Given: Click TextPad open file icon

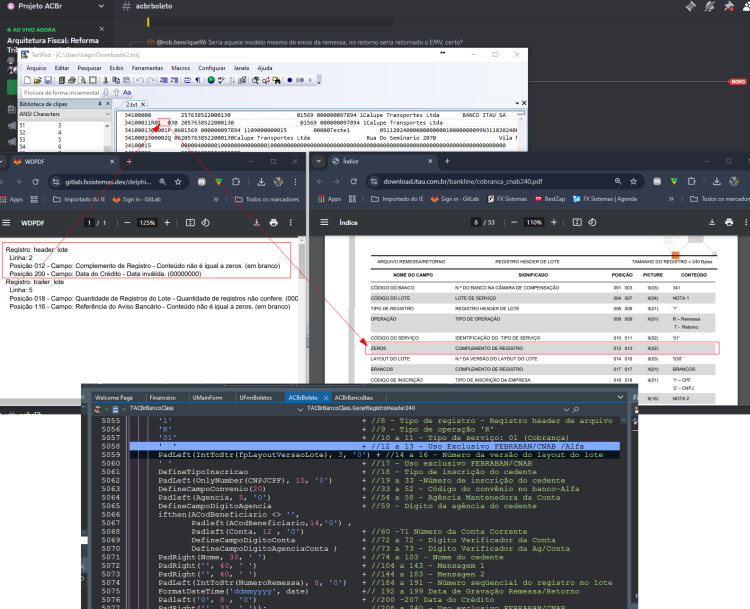Looking at the screenshot, I should click(37, 80).
